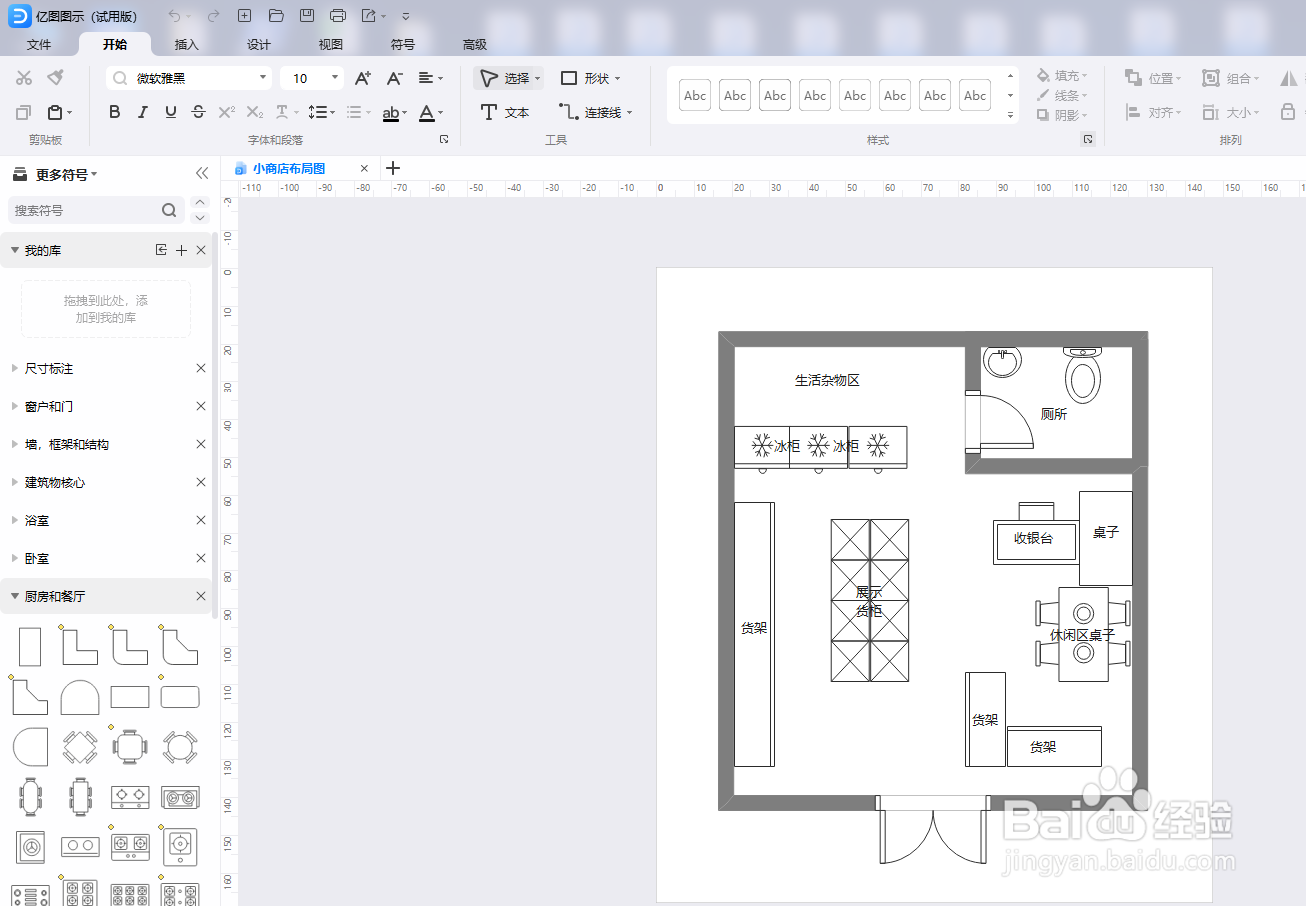Close the 浴室 library with X
Image resolution: width=1306 pixels, height=906 pixels.
tap(201, 520)
